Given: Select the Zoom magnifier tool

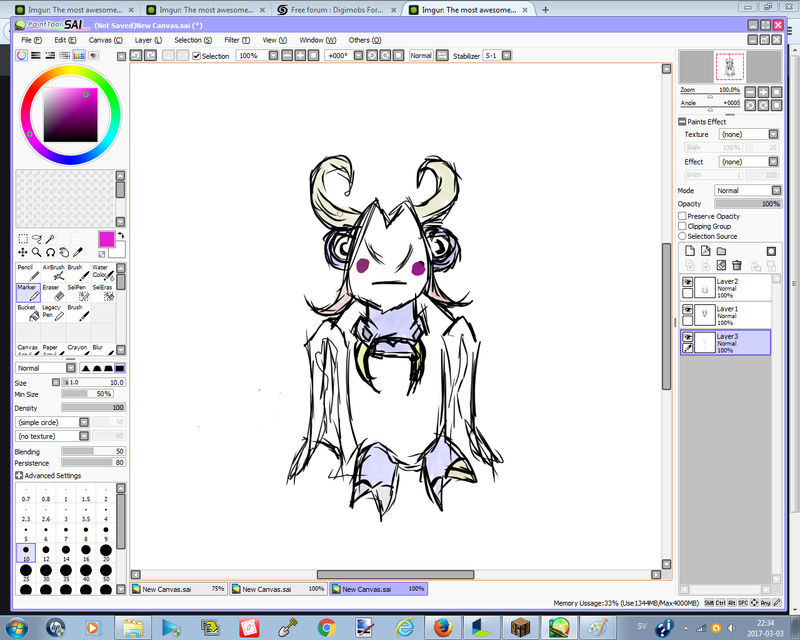Looking at the screenshot, I should 37,252.
